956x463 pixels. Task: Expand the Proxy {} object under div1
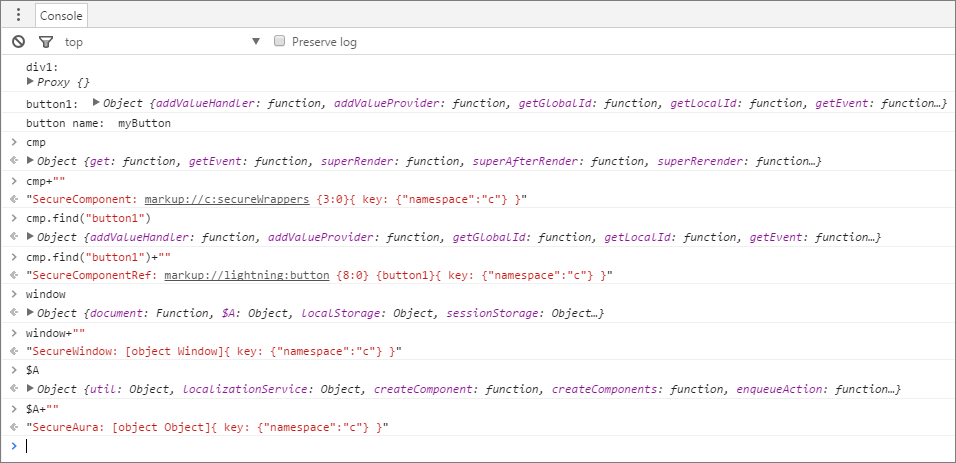click(30, 81)
